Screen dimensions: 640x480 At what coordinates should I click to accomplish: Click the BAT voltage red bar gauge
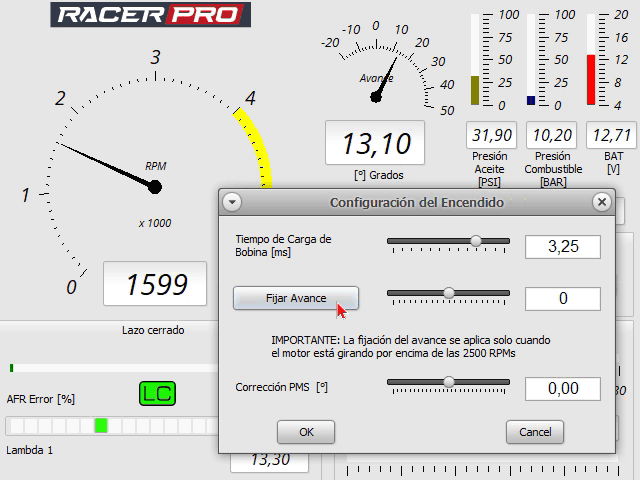coord(591,60)
